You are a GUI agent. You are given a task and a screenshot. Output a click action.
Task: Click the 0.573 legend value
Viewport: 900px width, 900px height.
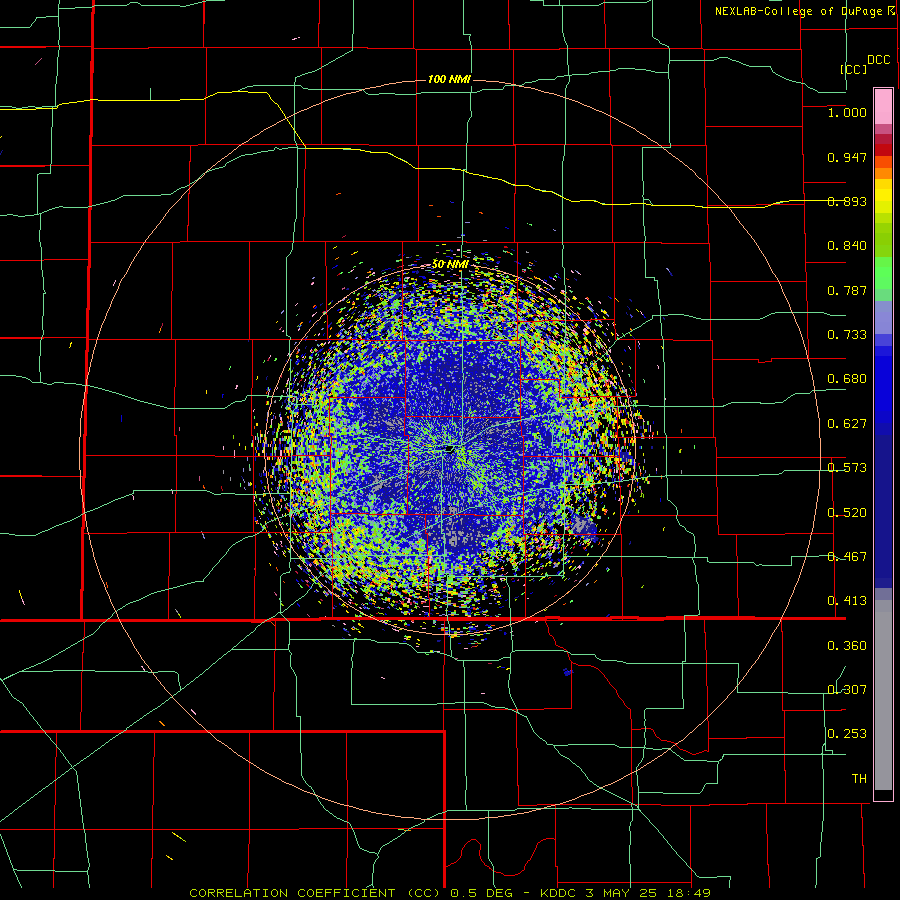847,468
